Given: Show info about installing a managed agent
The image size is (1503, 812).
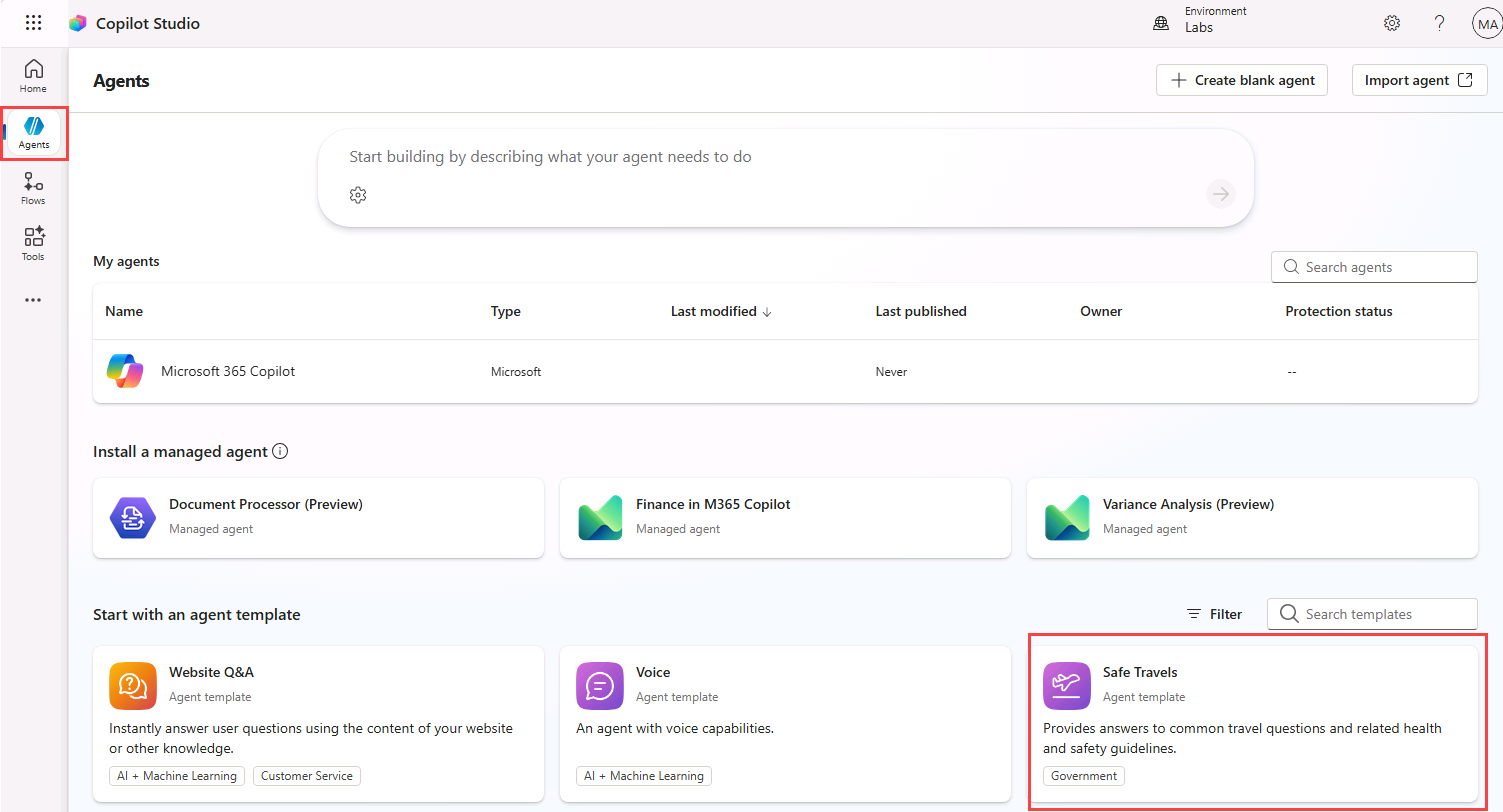Looking at the screenshot, I should [280, 451].
